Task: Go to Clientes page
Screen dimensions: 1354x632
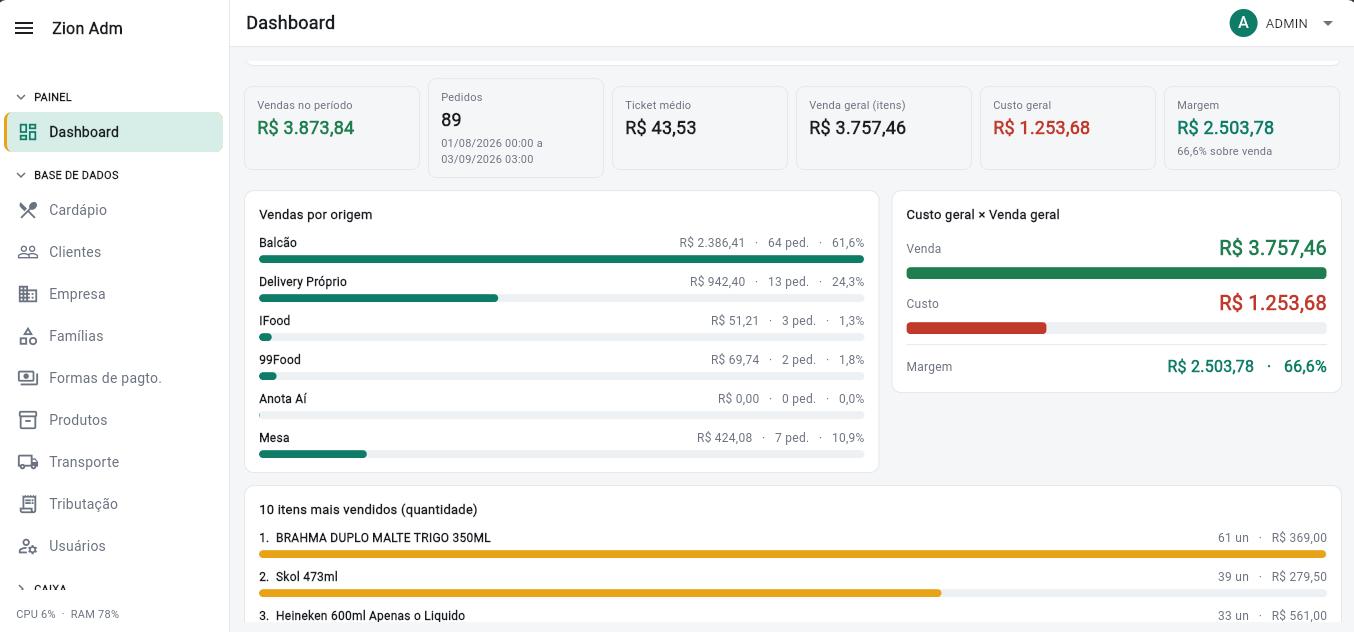Action: [x=114, y=252]
